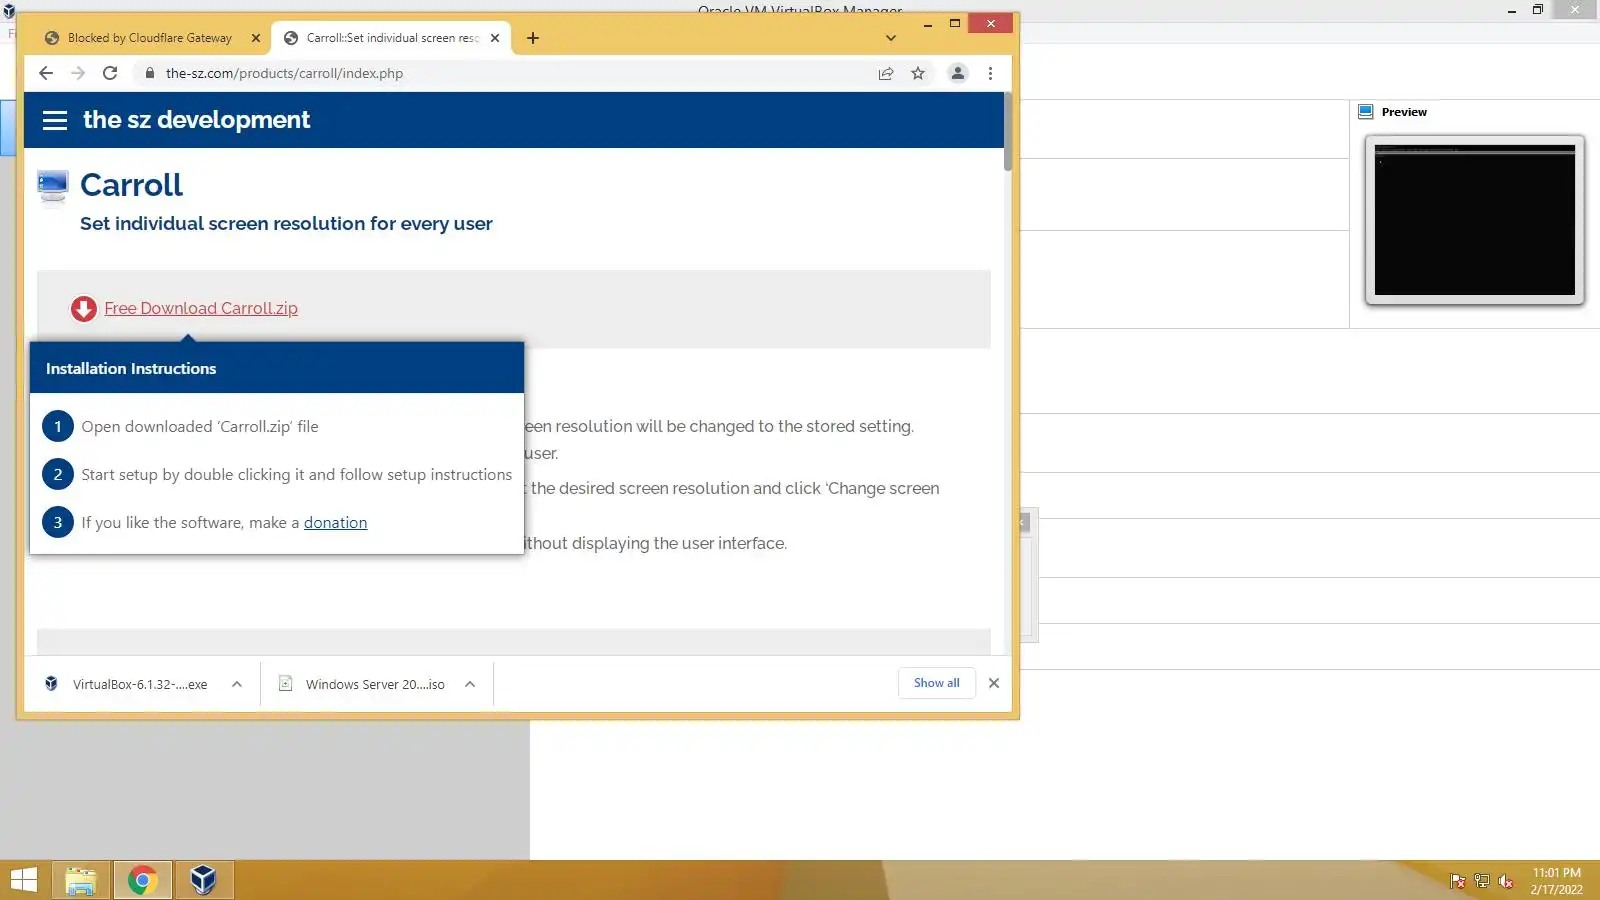Click the Free Download Carroll.zip link
Screen dimensions: 1600x900
[x=201, y=309]
